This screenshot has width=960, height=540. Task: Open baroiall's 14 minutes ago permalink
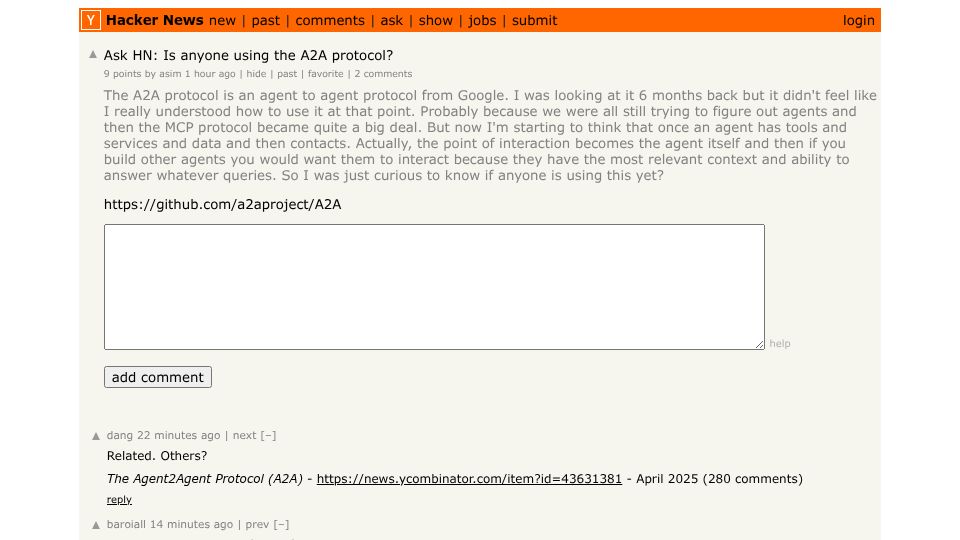[191, 524]
